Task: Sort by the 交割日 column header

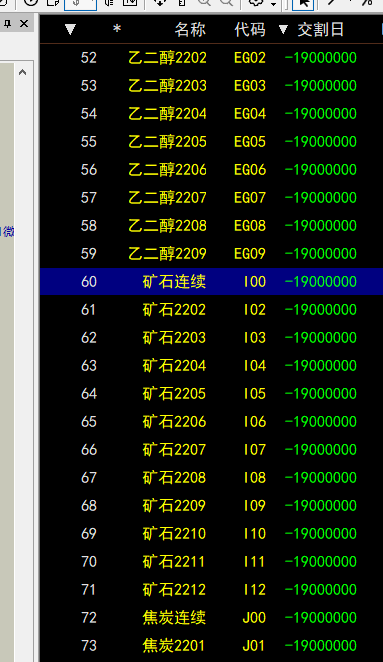Action: click(x=321, y=30)
